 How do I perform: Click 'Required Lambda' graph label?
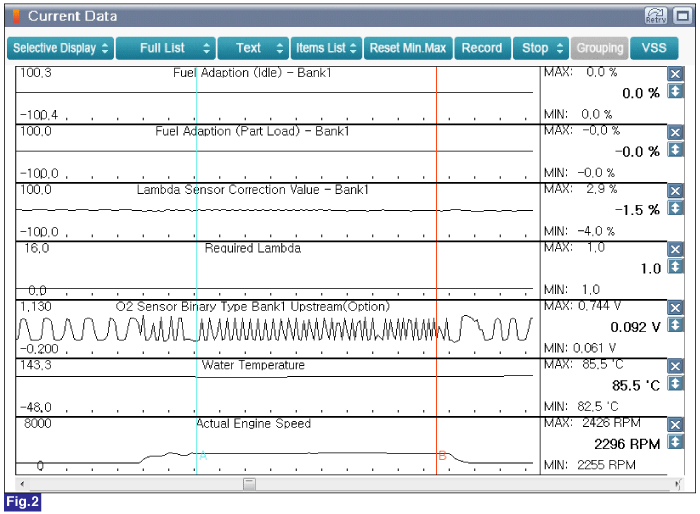click(x=253, y=248)
